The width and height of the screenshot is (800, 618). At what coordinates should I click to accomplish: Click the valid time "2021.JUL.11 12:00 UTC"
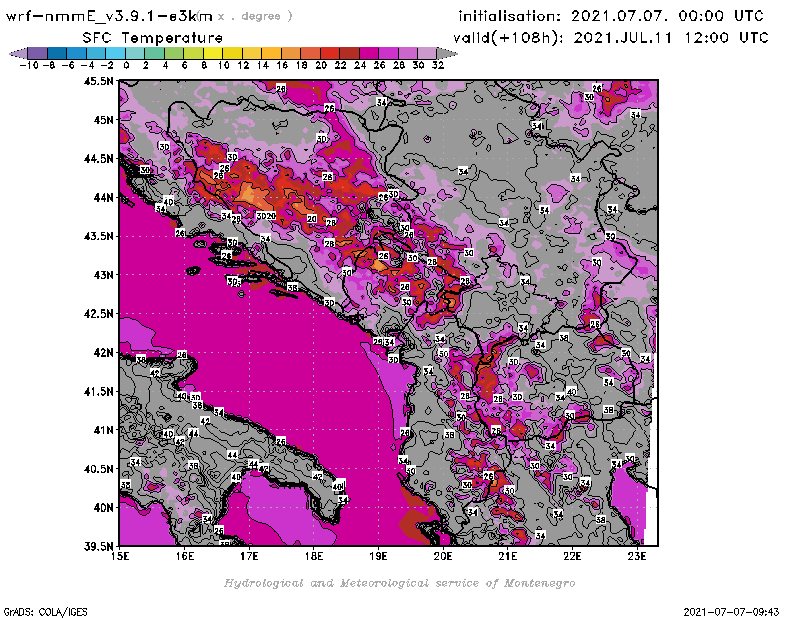point(671,38)
